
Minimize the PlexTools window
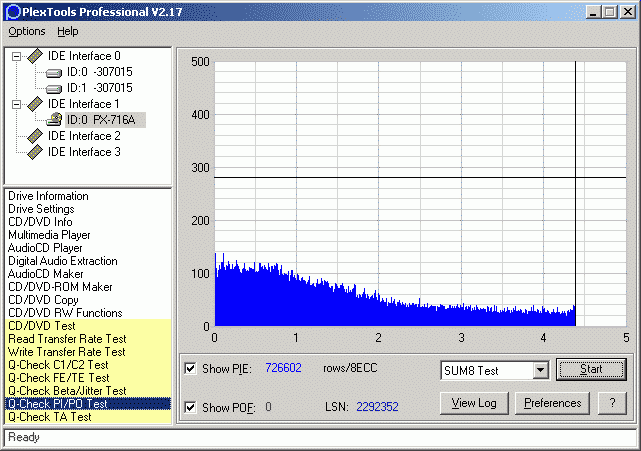pos(593,12)
